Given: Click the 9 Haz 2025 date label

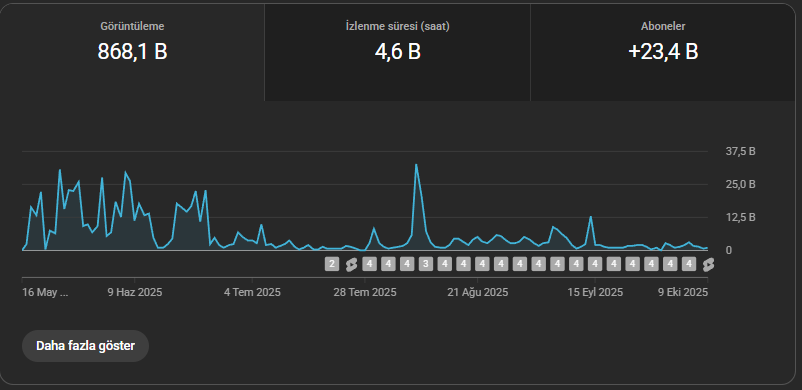Looking at the screenshot, I should [x=135, y=292].
